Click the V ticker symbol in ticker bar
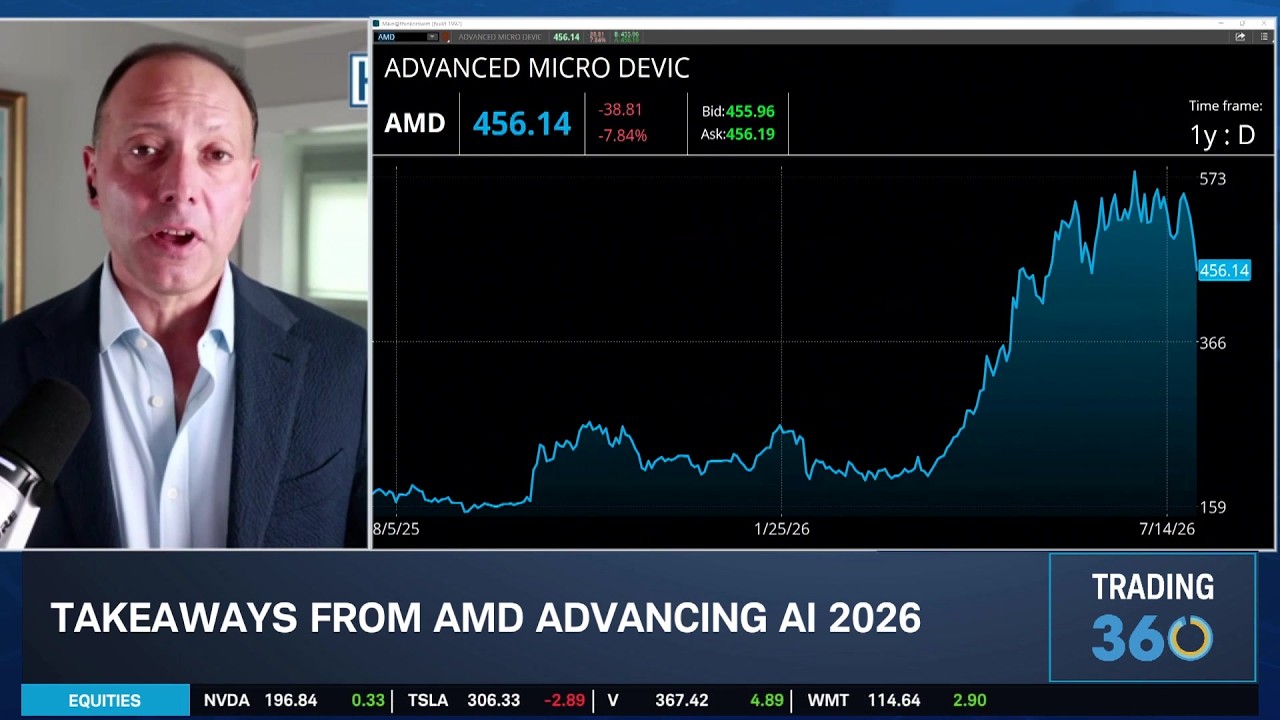This screenshot has height=720, width=1280. pos(613,701)
